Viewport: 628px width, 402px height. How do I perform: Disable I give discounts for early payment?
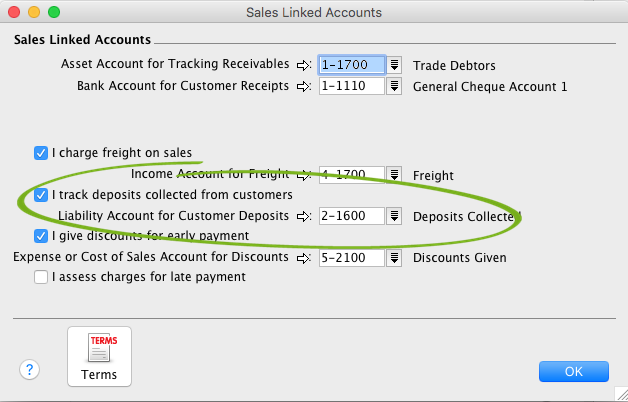pyautogui.click(x=41, y=236)
